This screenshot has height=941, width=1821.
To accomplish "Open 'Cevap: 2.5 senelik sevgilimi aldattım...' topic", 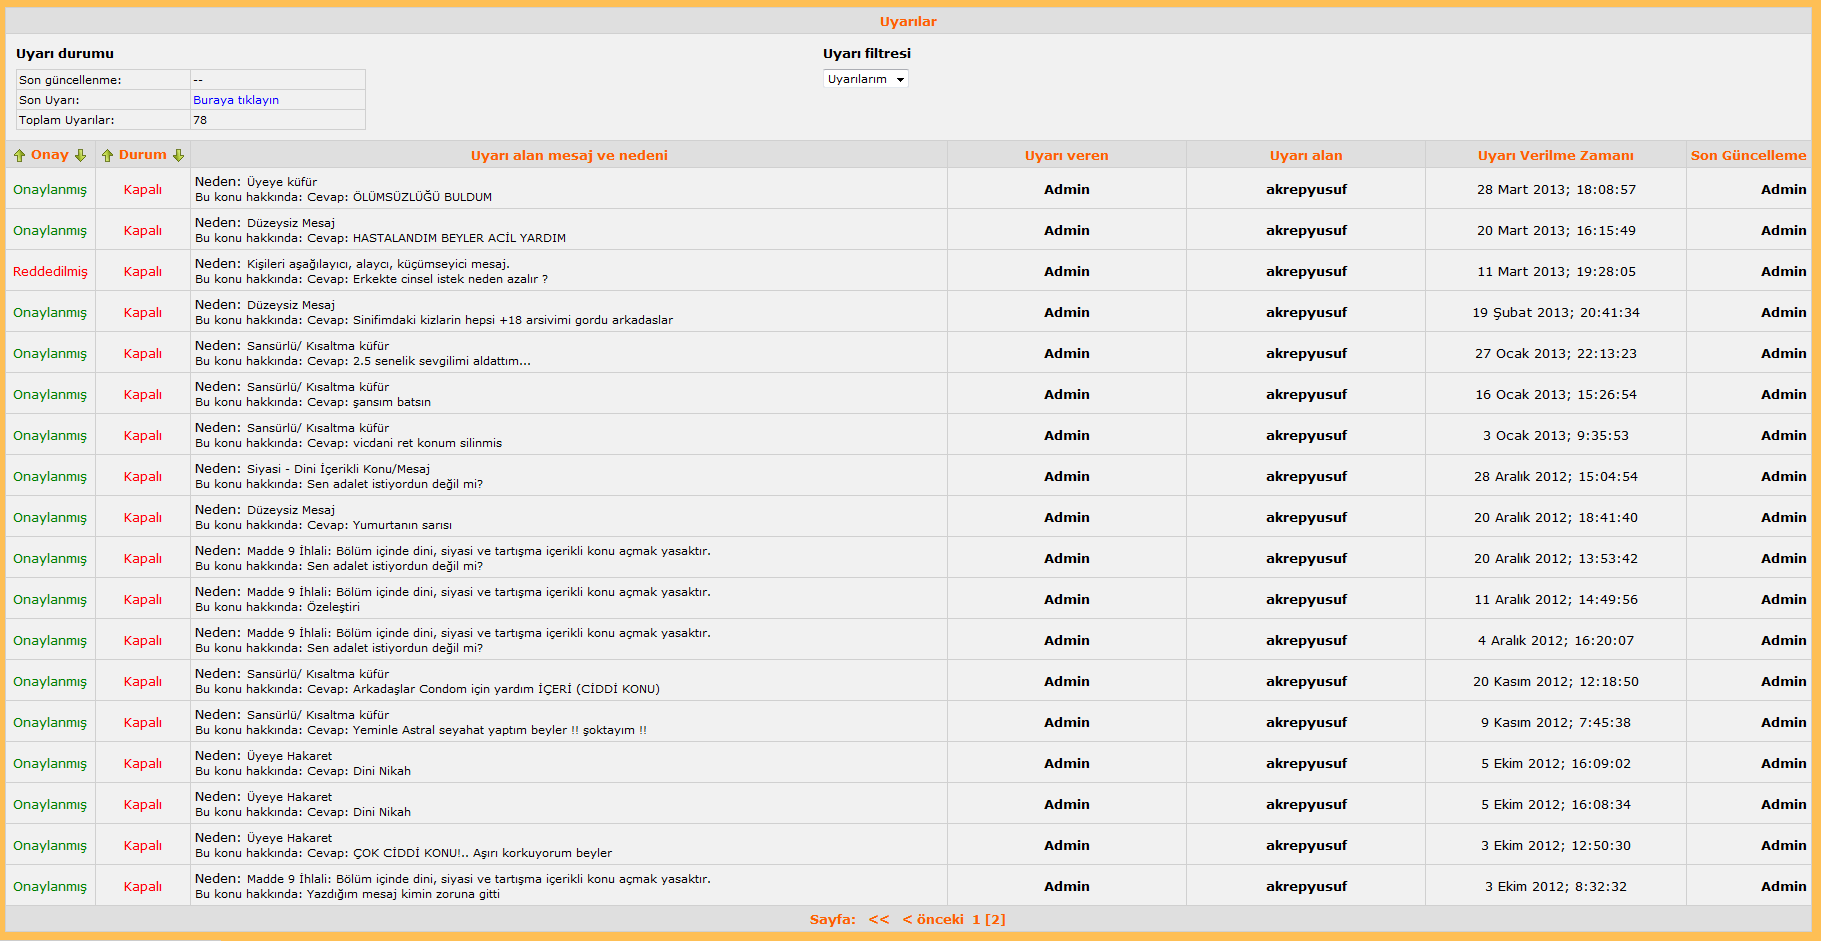I will click(x=419, y=361).
